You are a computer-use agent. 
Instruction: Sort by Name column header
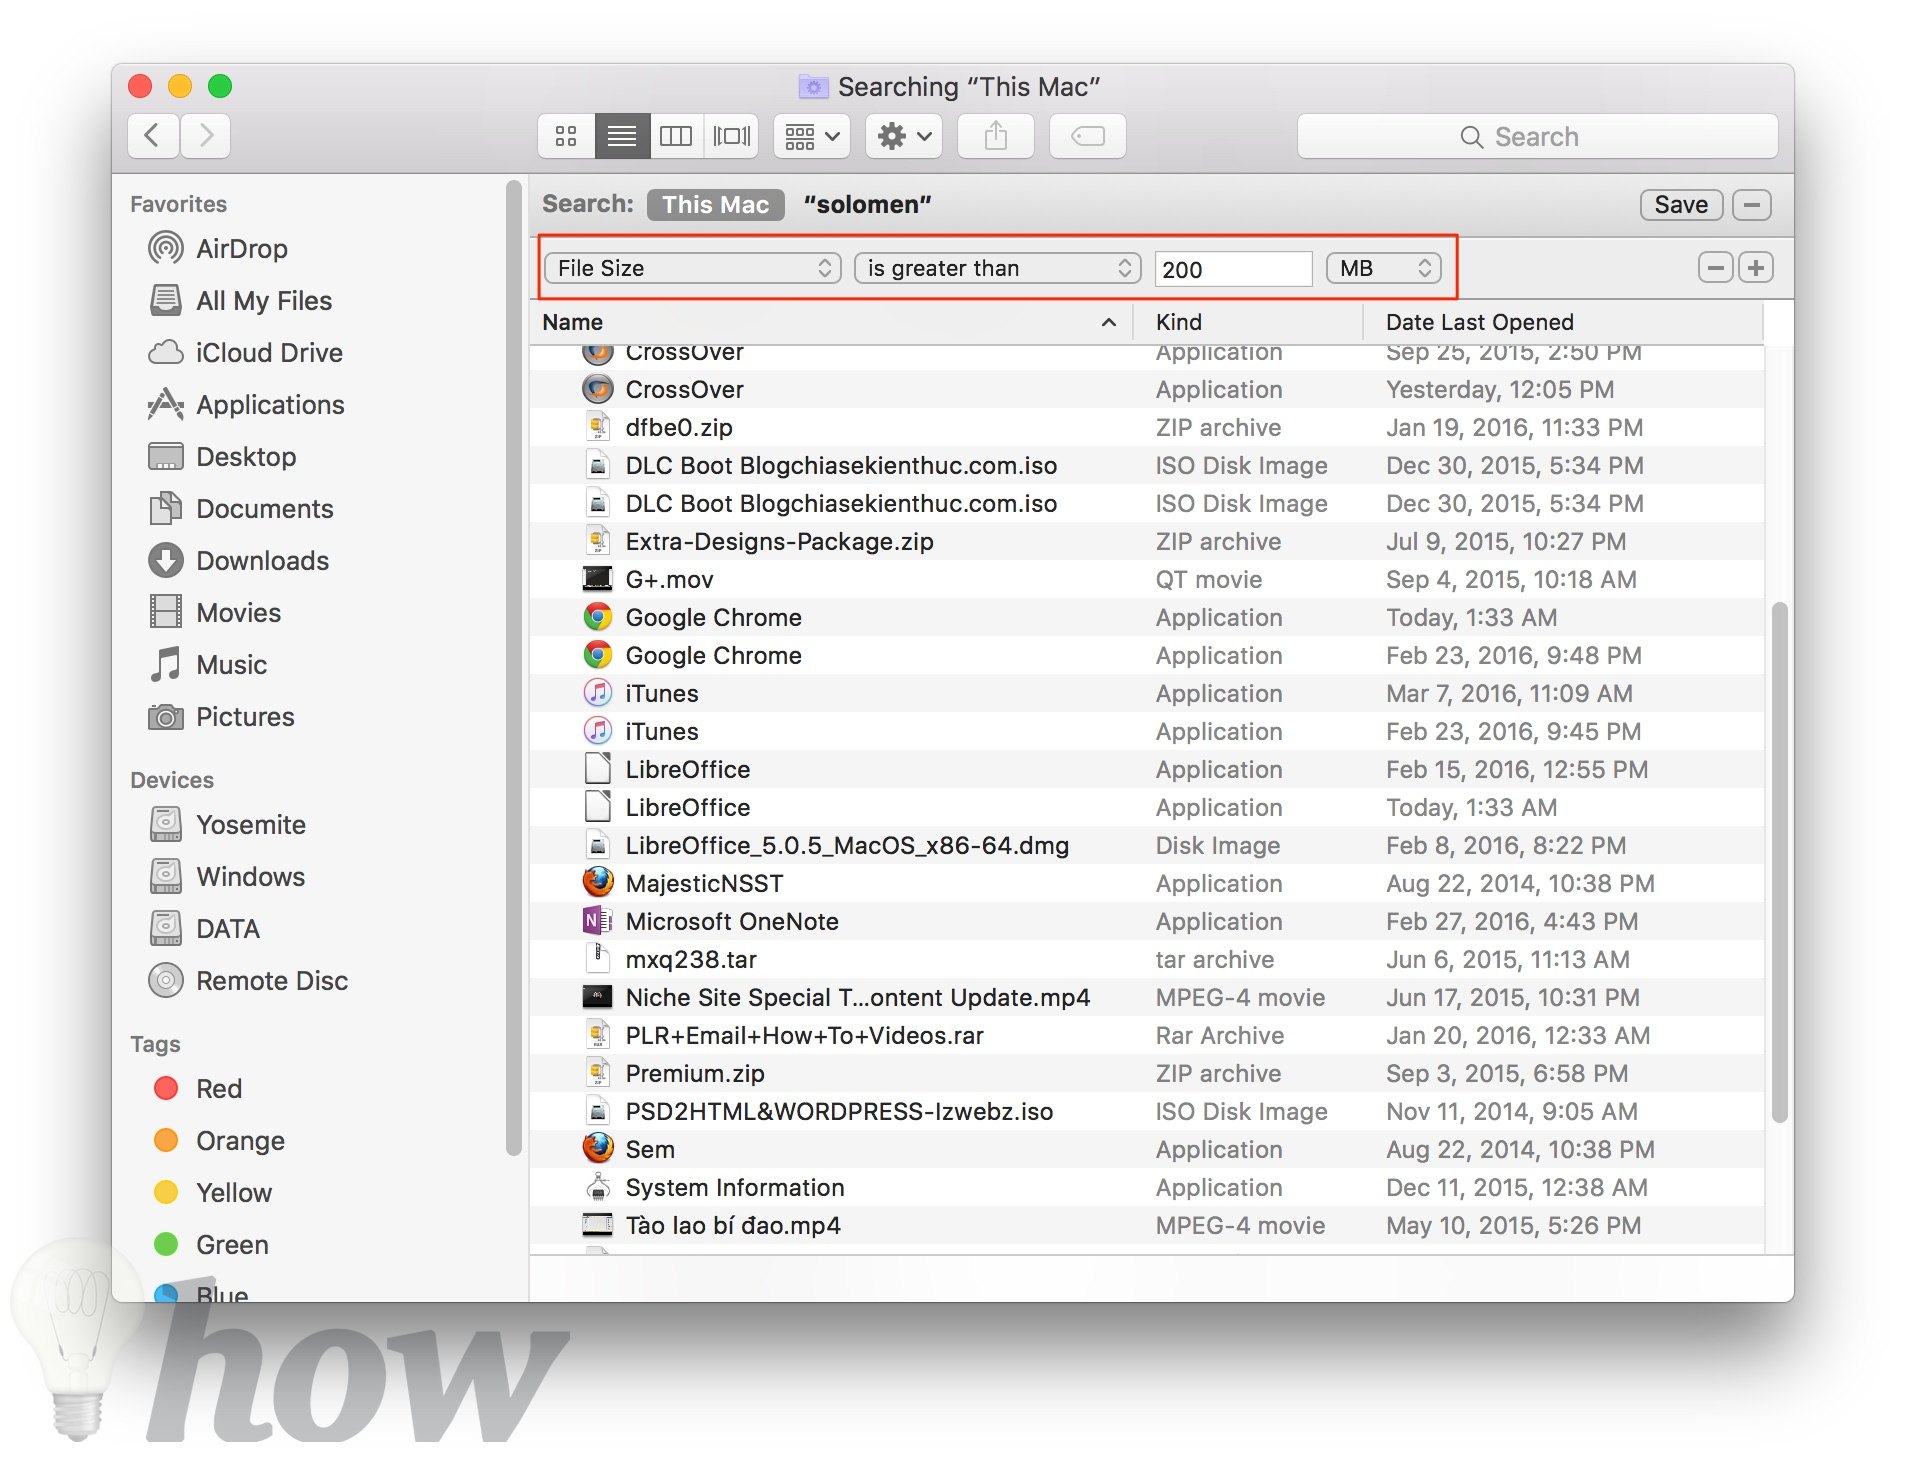[x=830, y=322]
